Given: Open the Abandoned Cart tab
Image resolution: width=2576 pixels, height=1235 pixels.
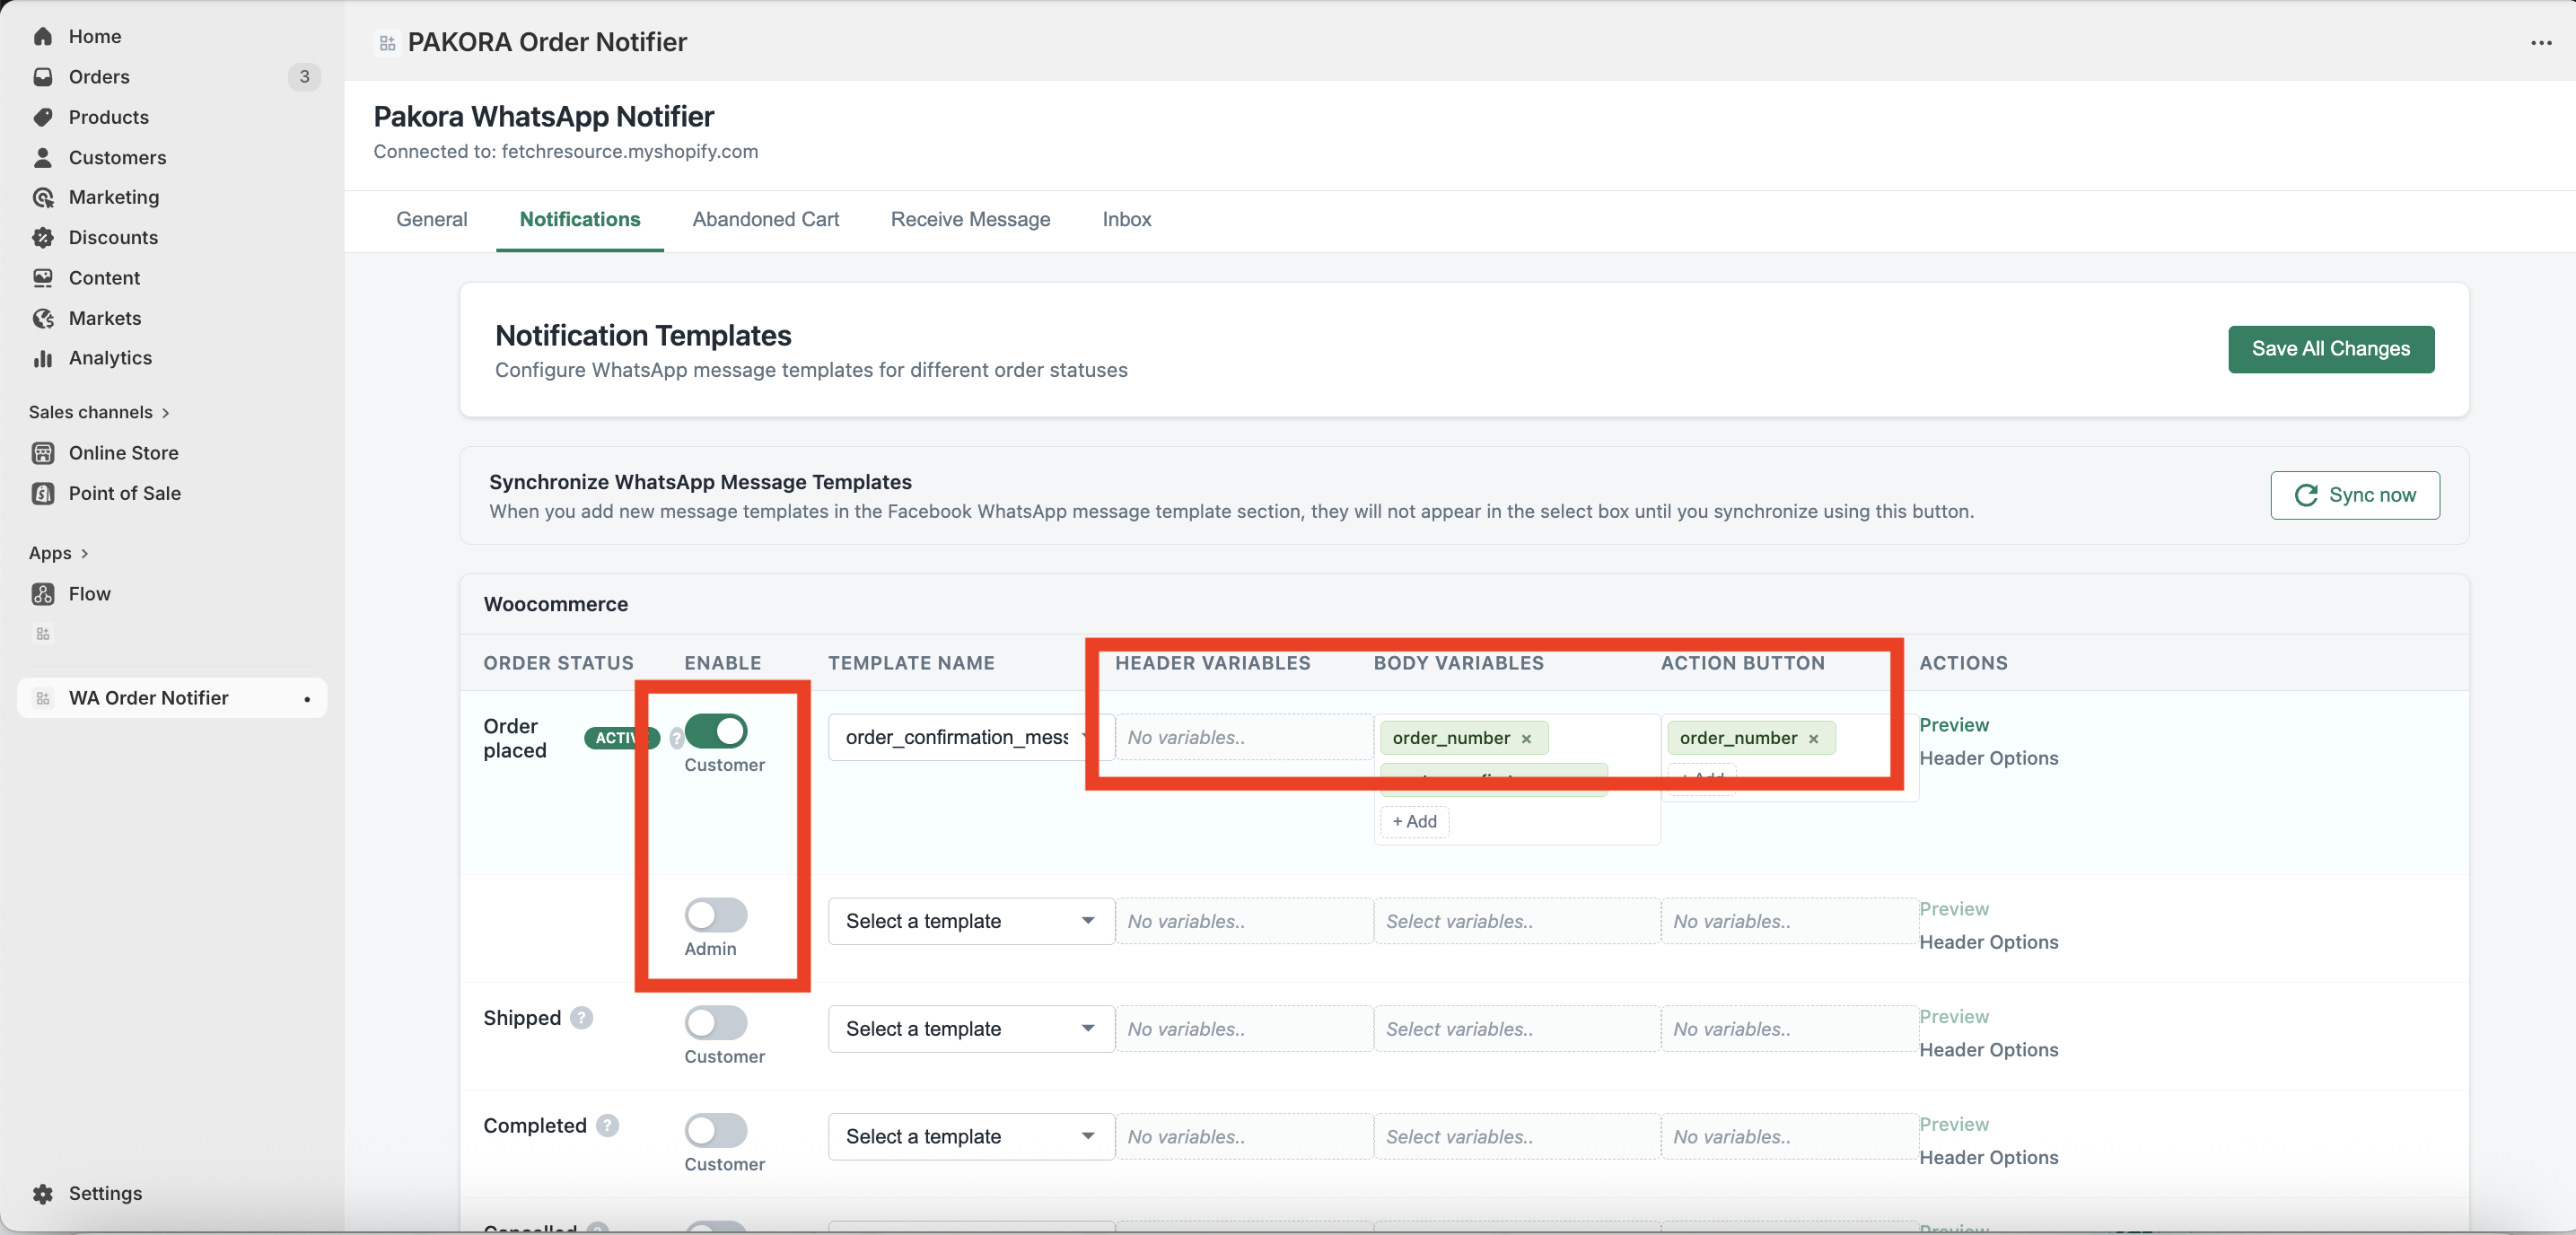Looking at the screenshot, I should pos(766,219).
